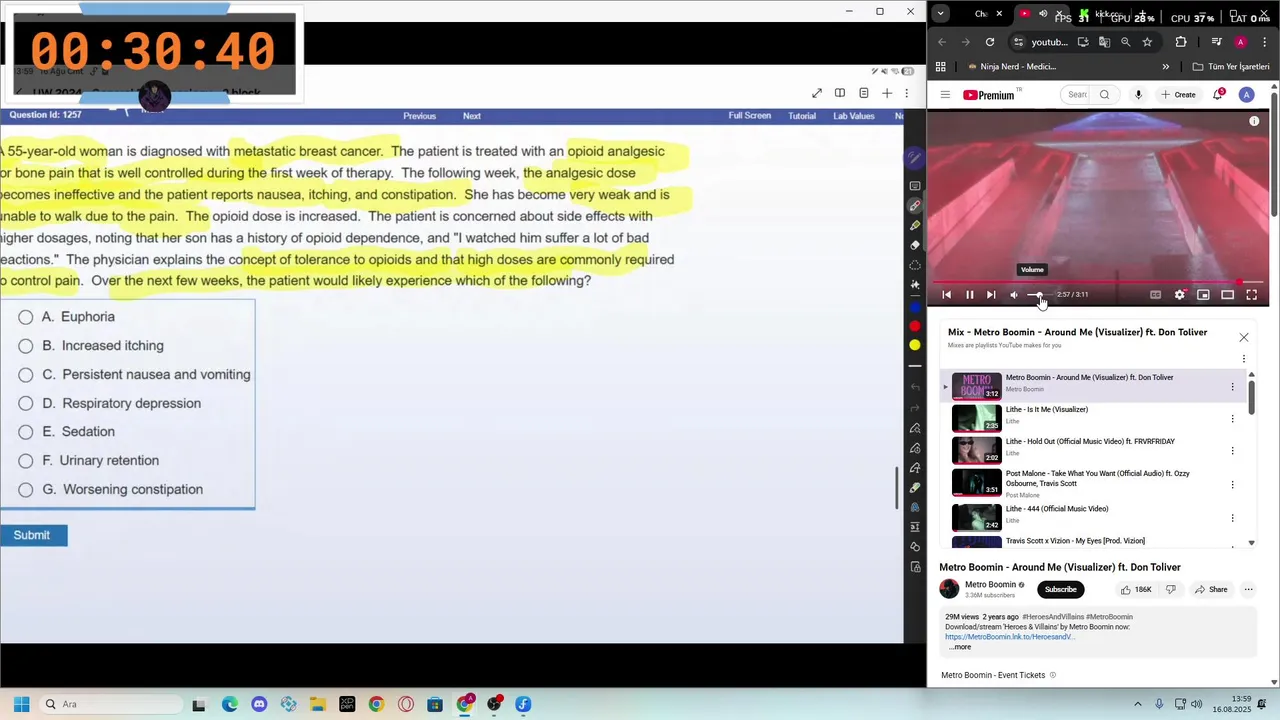
Task: Open Tüm Yer İşaretleri folder
Action: click(1231, 67)
